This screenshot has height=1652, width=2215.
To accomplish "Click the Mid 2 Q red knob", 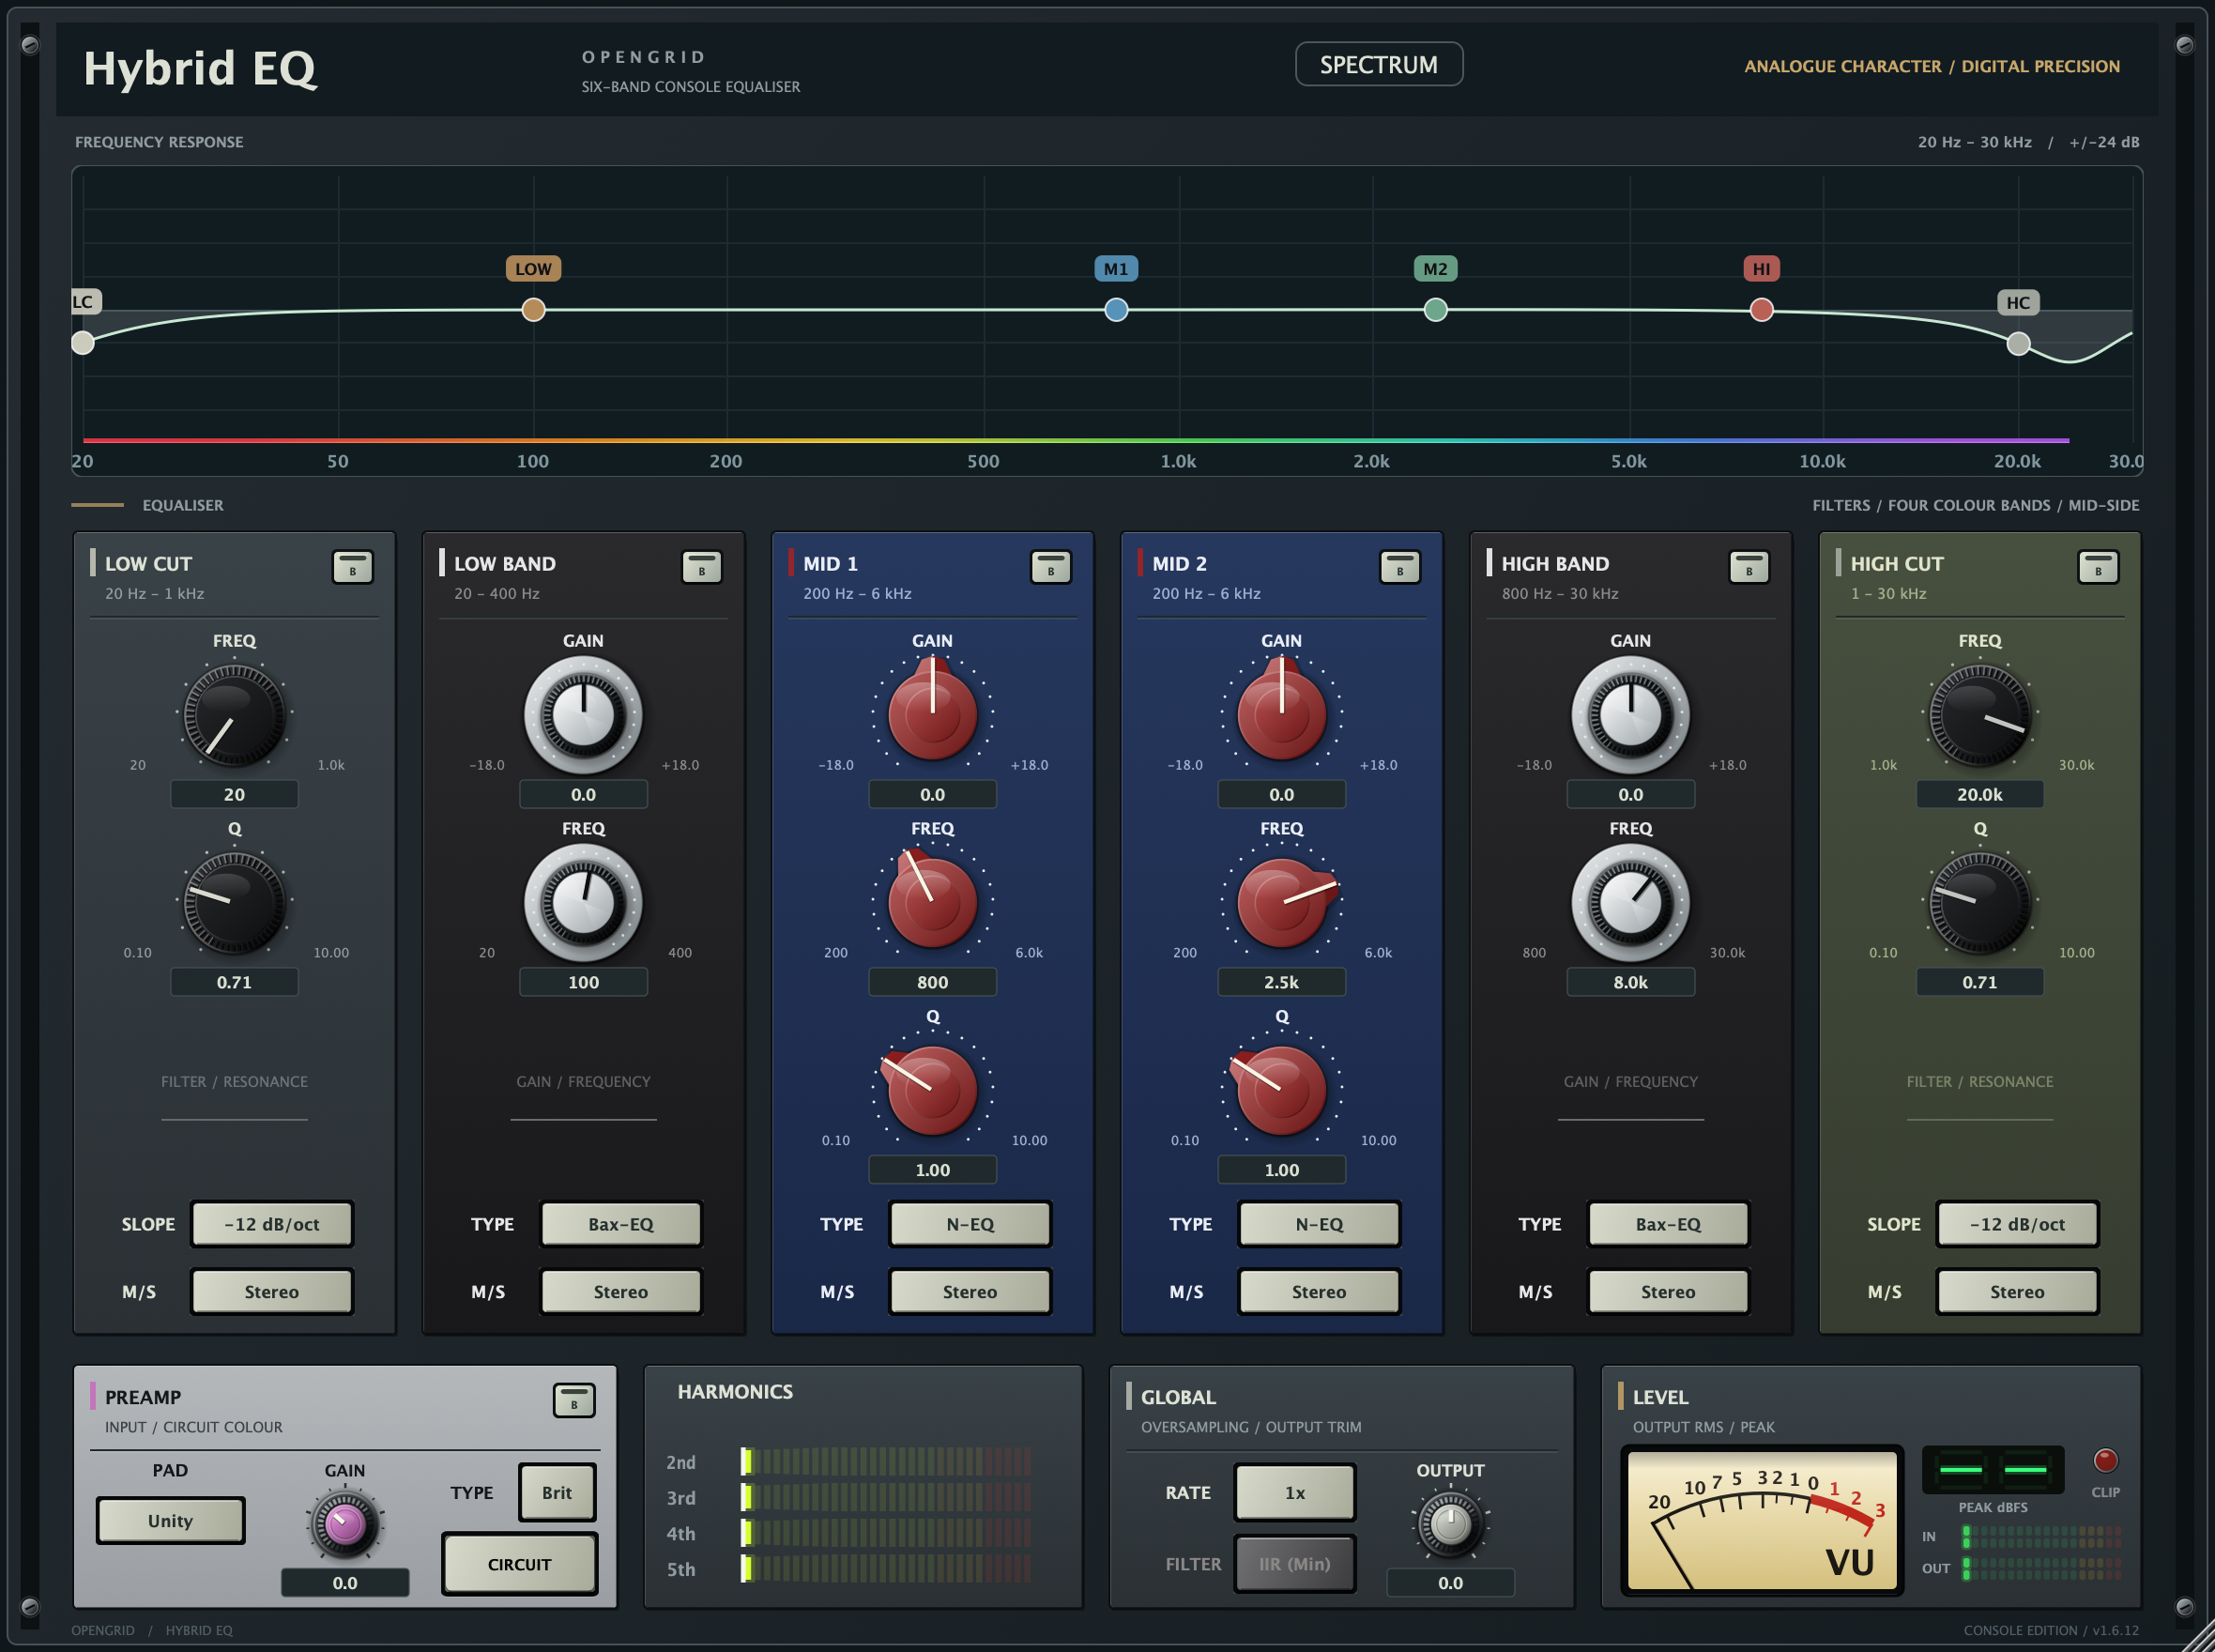I will pyautogui.click(x=1281, y=1090).
